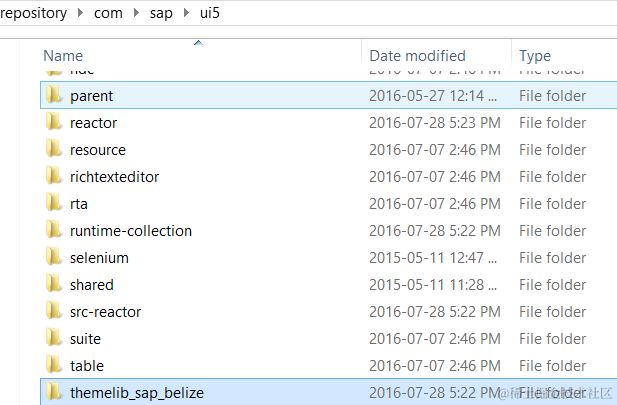Viewport: 617px width, 405px height.
Task: Click the selenium date 2015-05-11 12:47
Action: click(x=433, y=258)
